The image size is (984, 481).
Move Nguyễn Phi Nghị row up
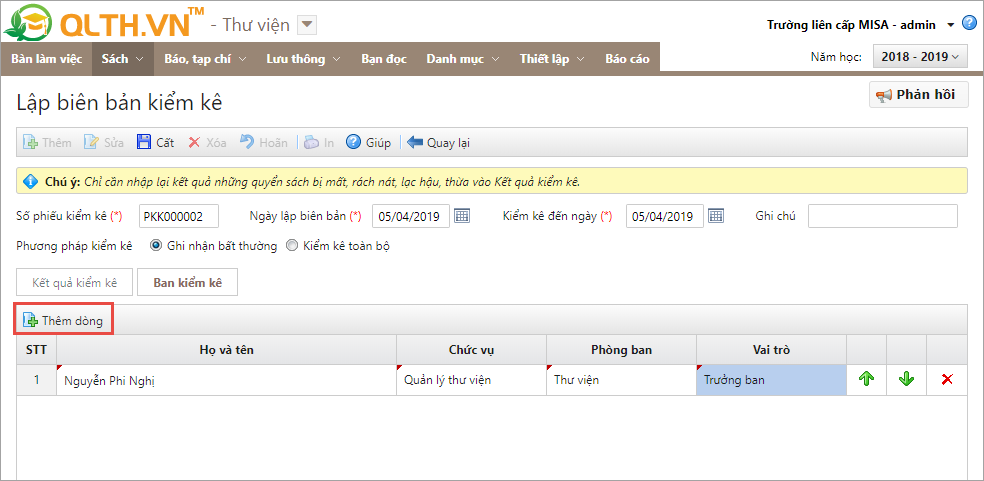[867, 379]
